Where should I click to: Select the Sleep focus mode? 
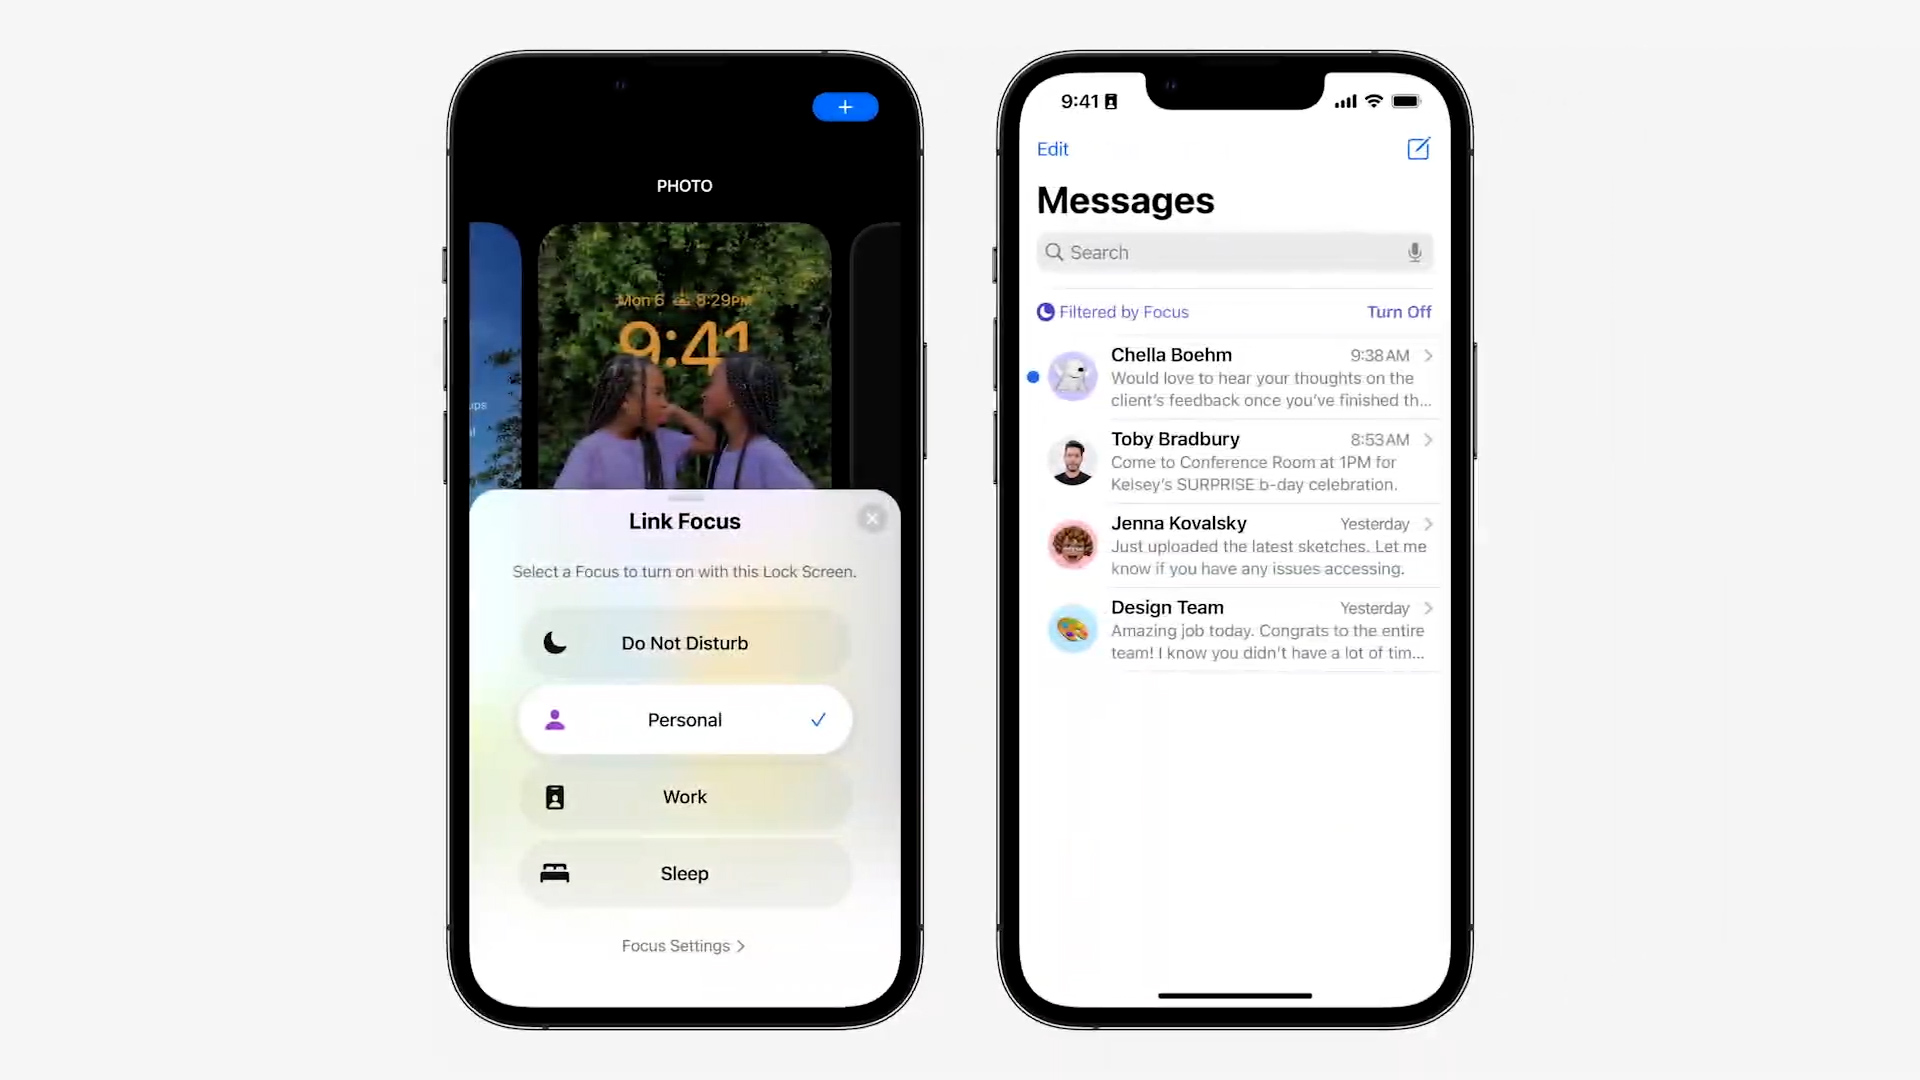(684, 873)
